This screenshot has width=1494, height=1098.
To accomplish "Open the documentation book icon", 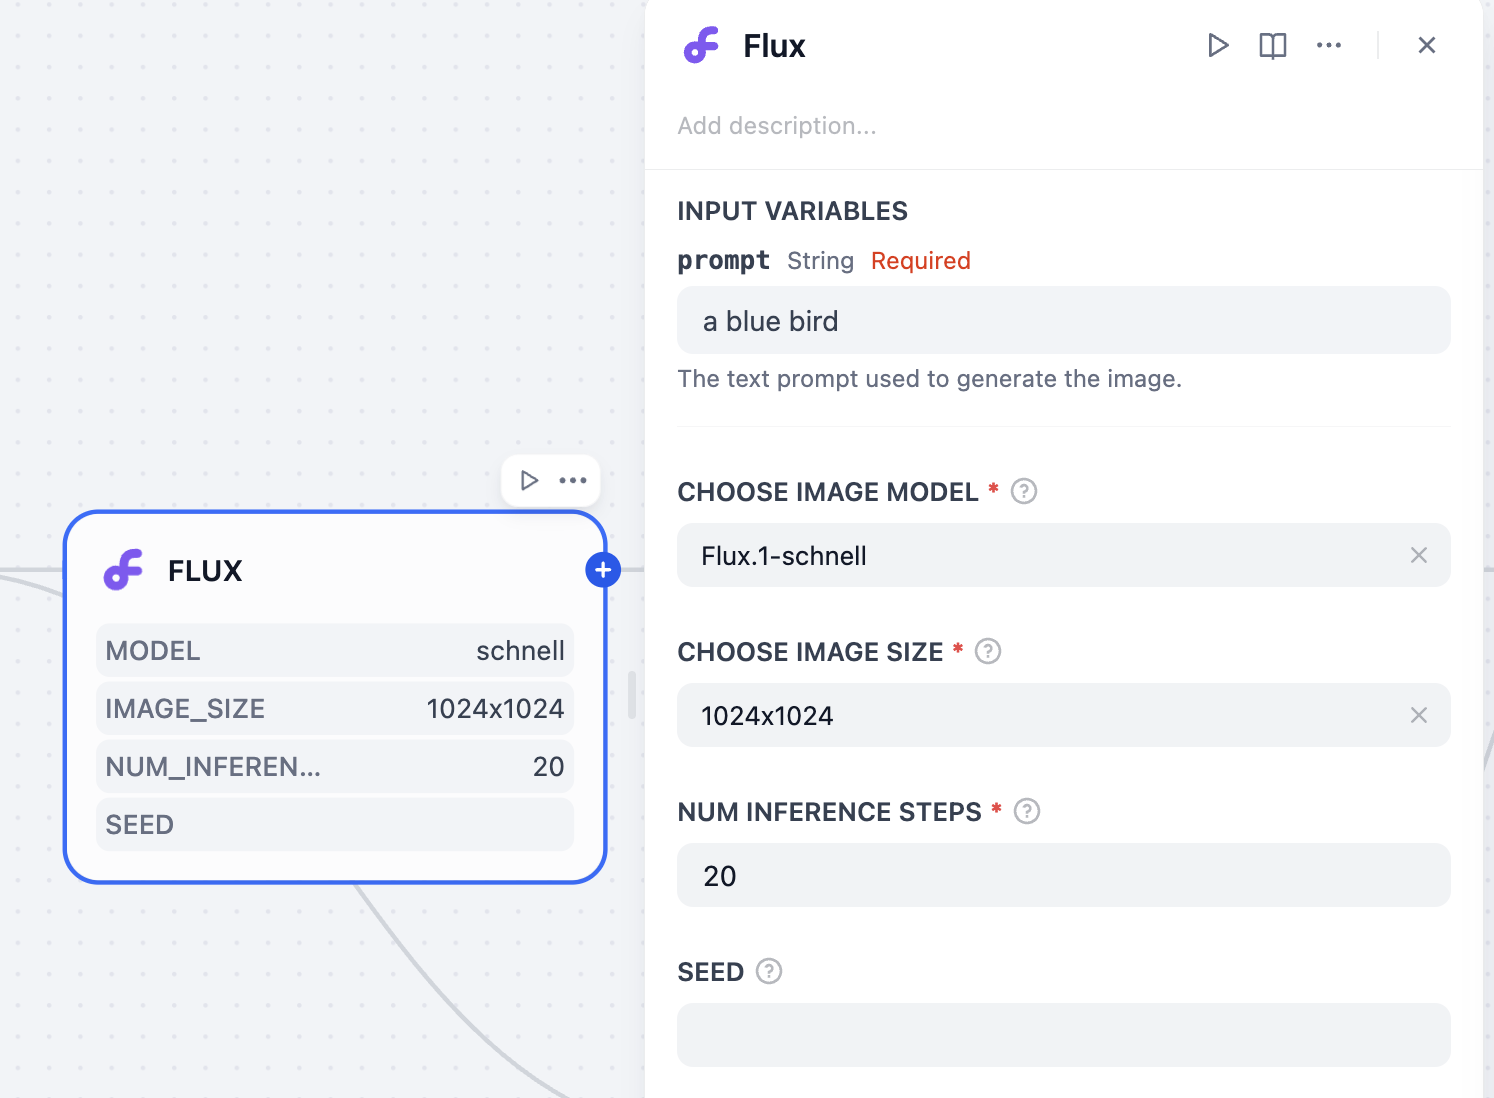I will 1272,45.
